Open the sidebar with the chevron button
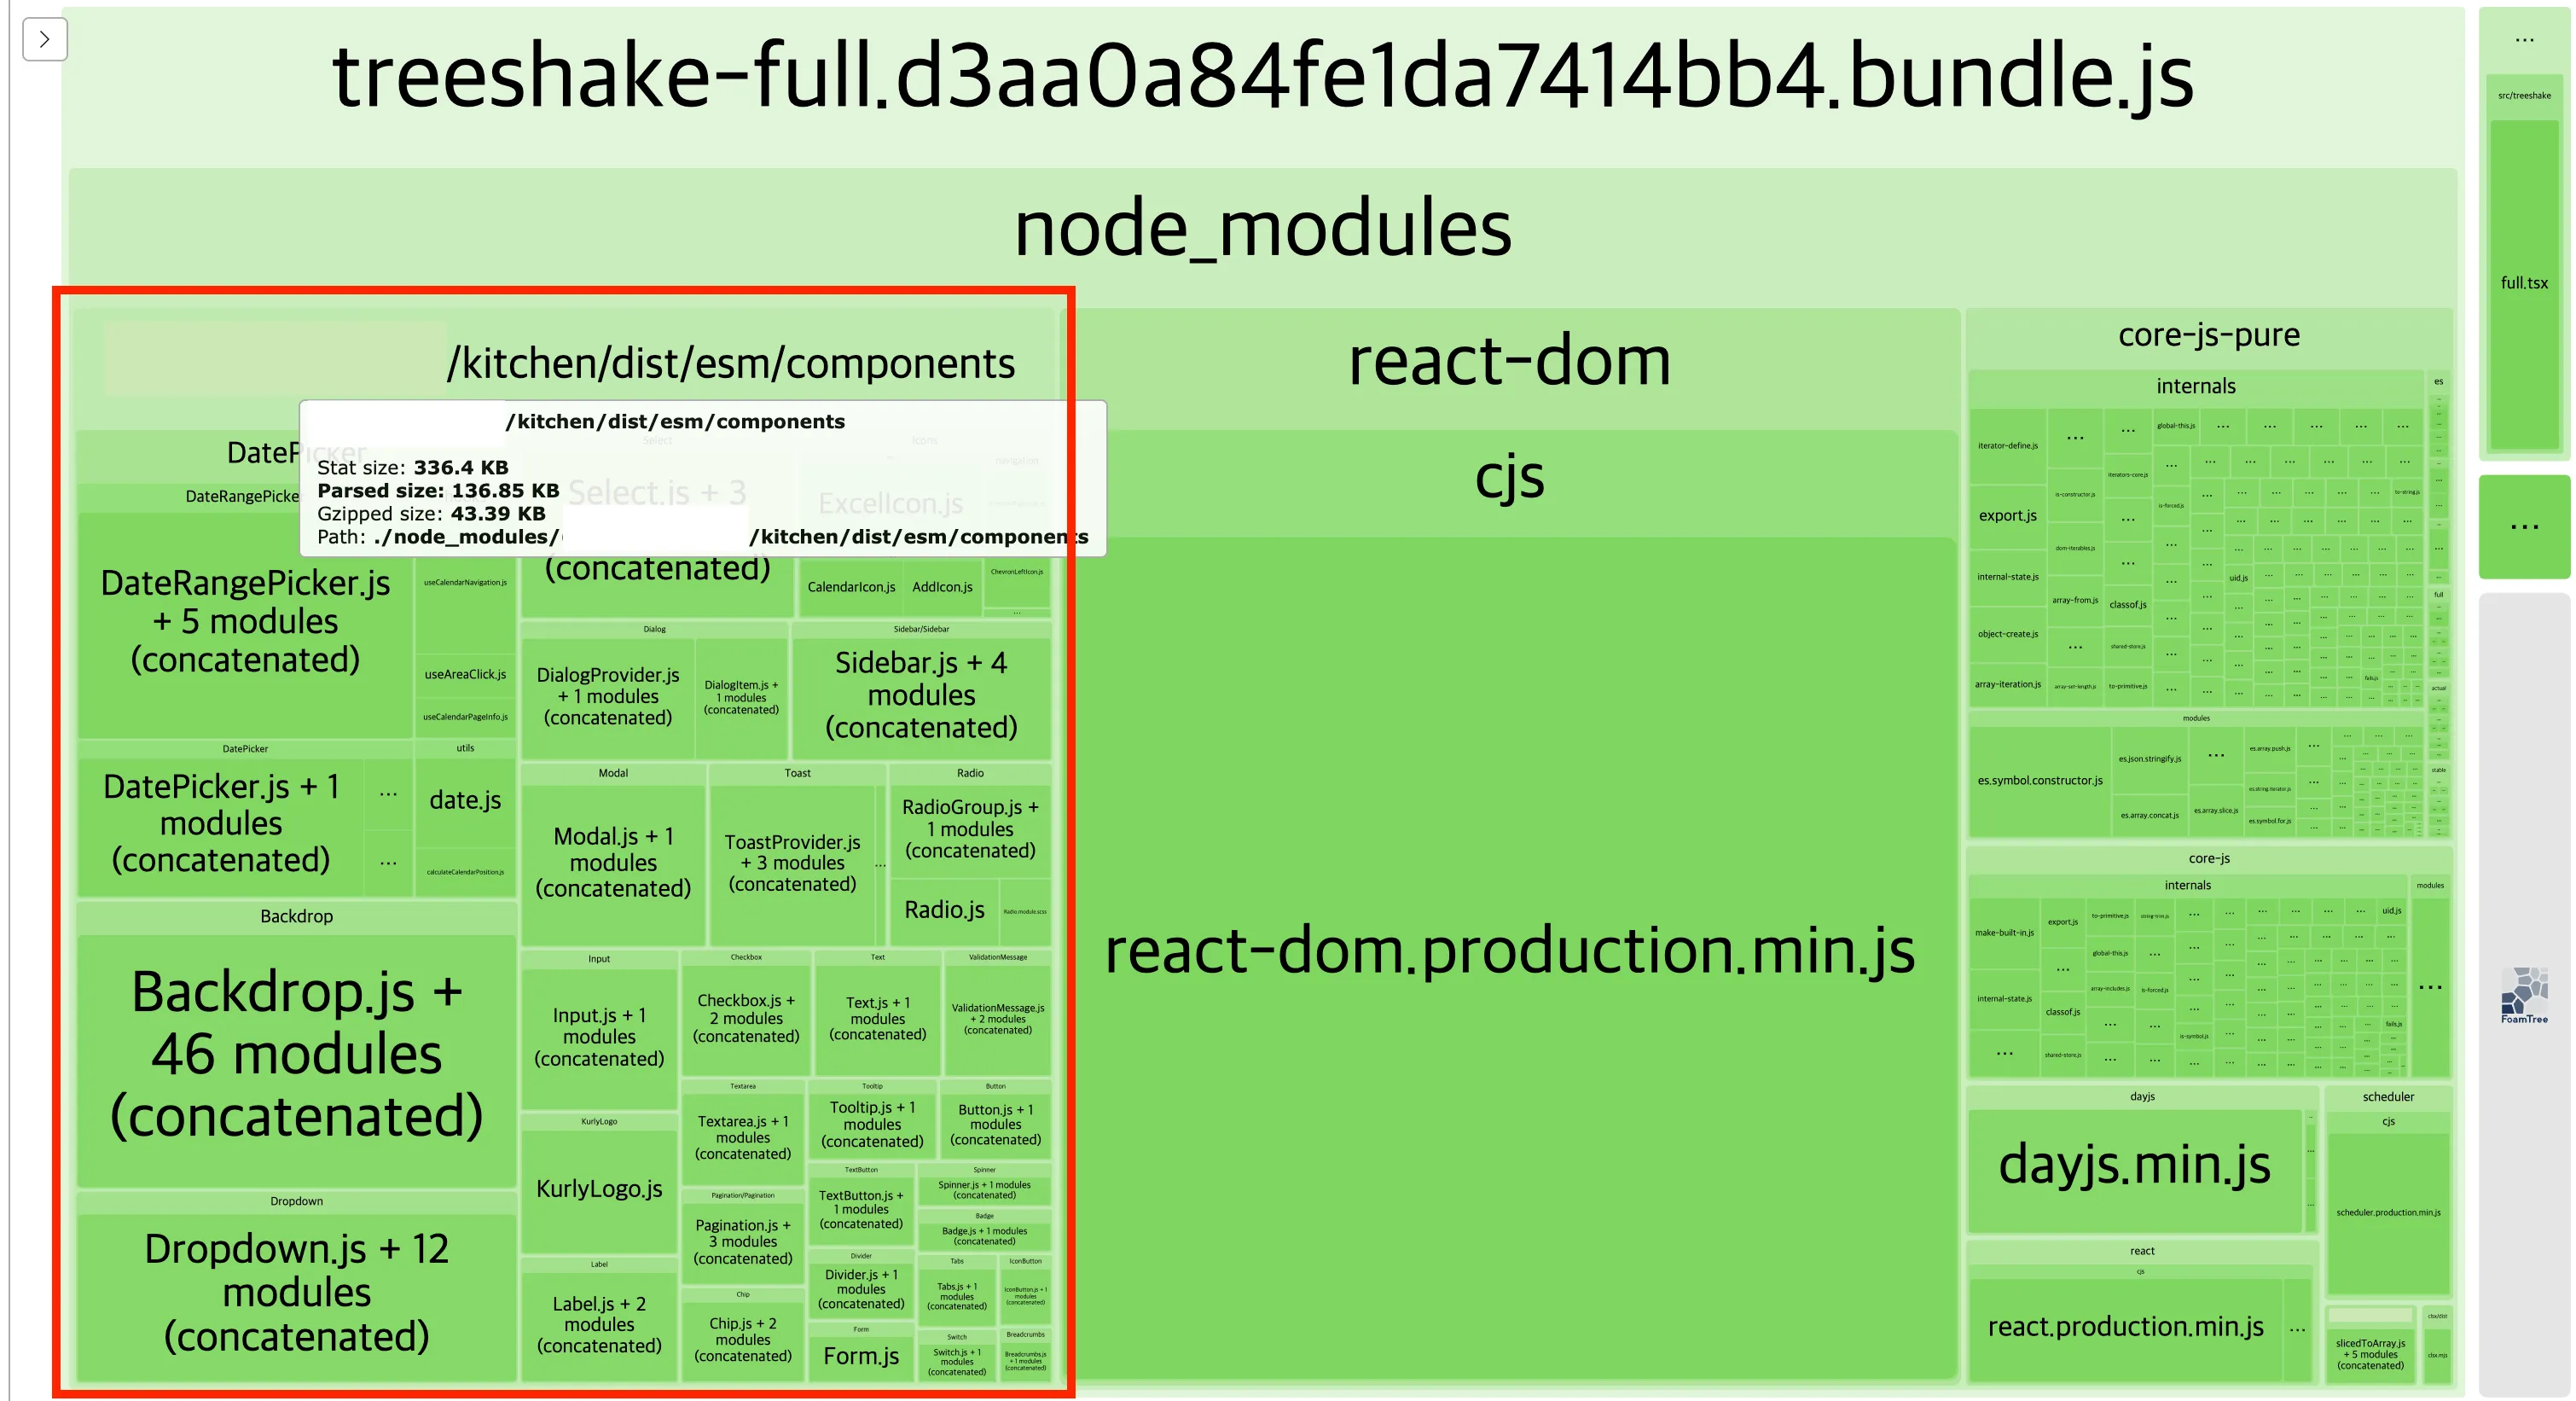Image resolution: width=2576 pixels, height=1401 pixels. (45, 39)
